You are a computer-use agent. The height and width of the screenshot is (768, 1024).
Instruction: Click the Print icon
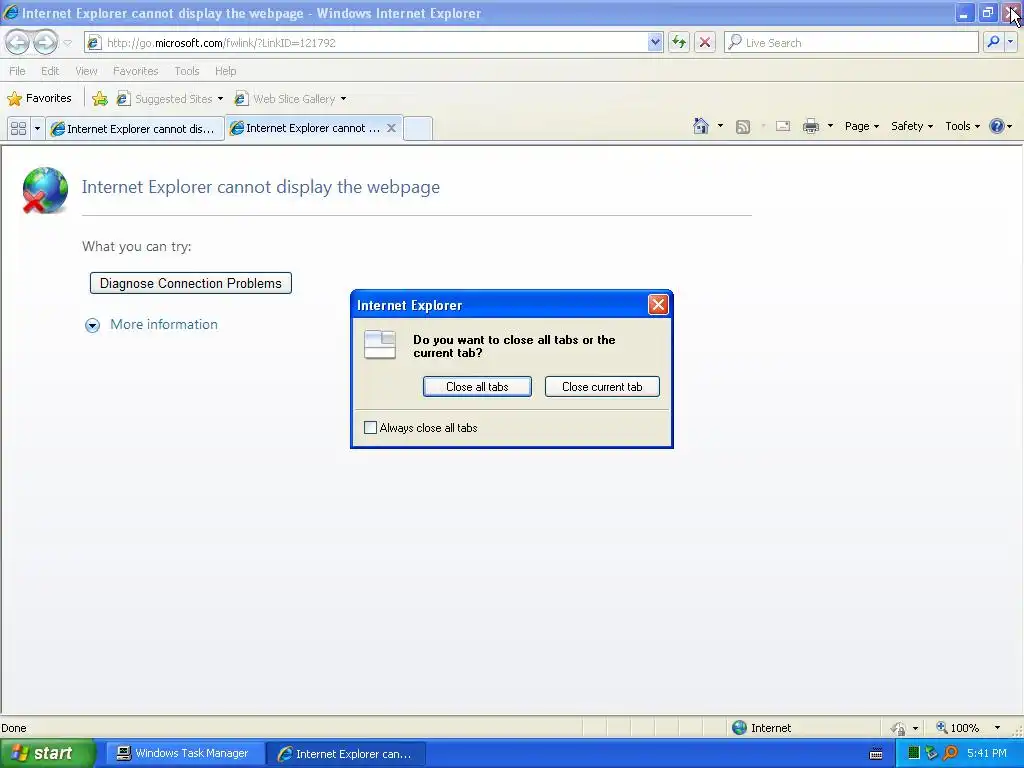click(x=810, y=126)
